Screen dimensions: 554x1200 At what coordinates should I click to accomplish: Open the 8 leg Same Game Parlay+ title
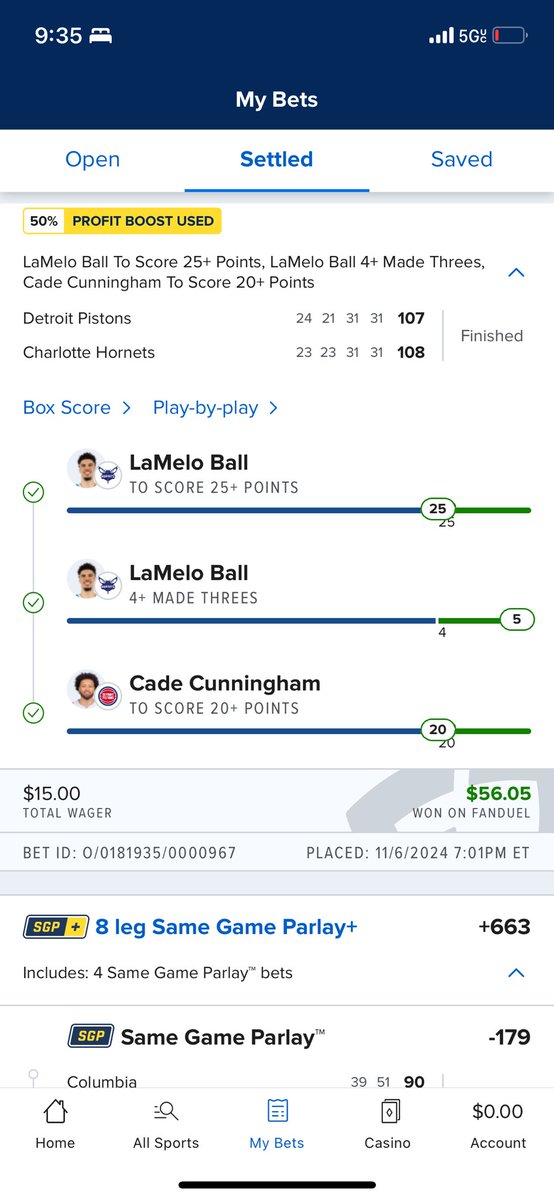226,927
